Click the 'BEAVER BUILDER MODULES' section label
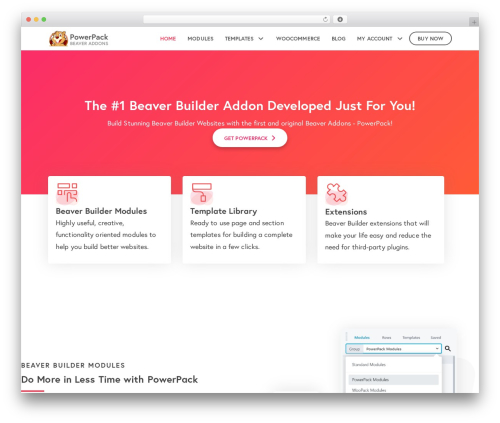This screenshot has height=423, width=500. click(73, 365)
